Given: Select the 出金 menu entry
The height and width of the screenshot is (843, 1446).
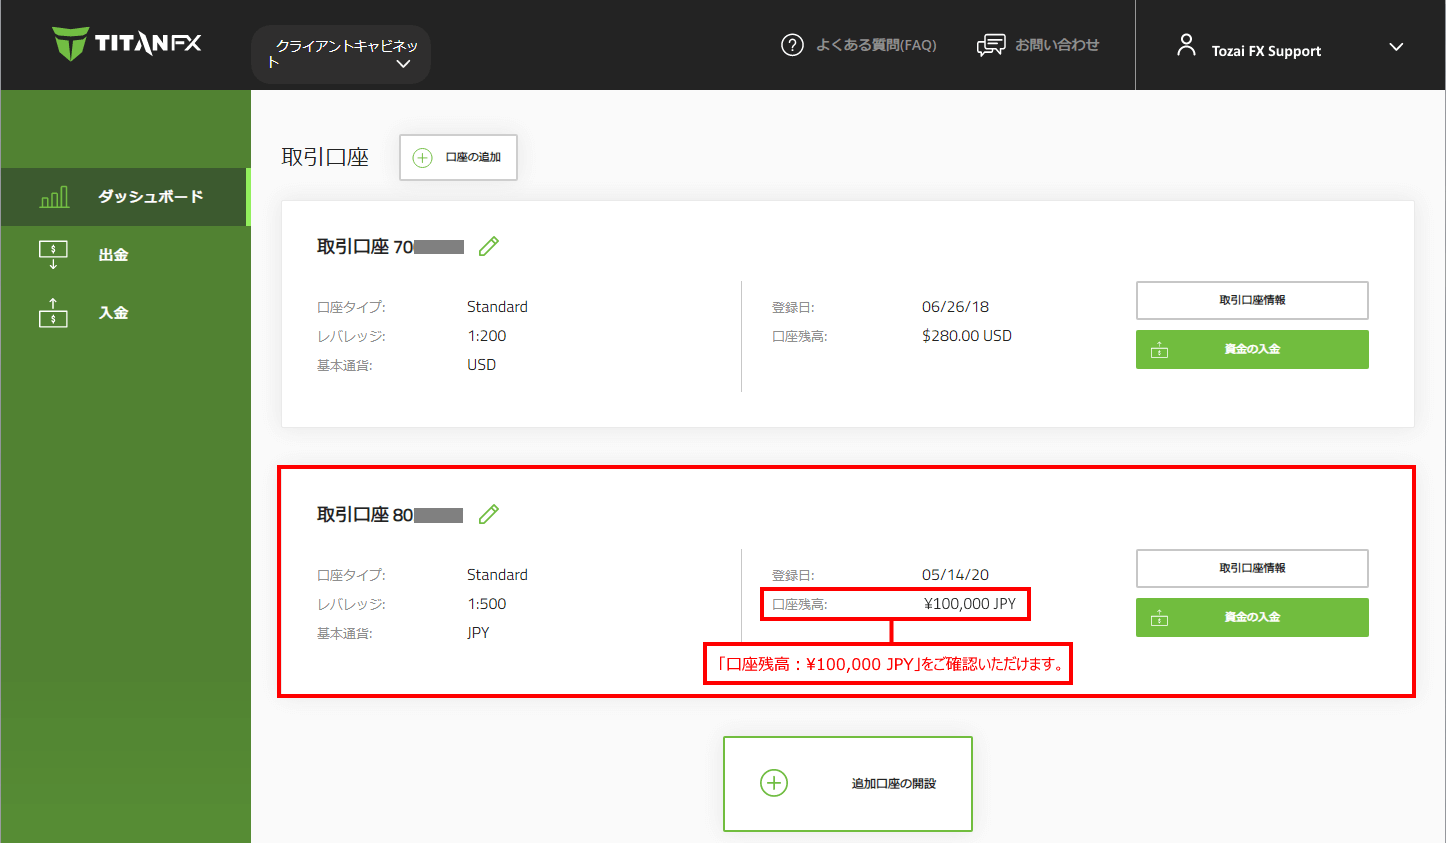Looking at the screenshot, I should click(x=113, y=254).
